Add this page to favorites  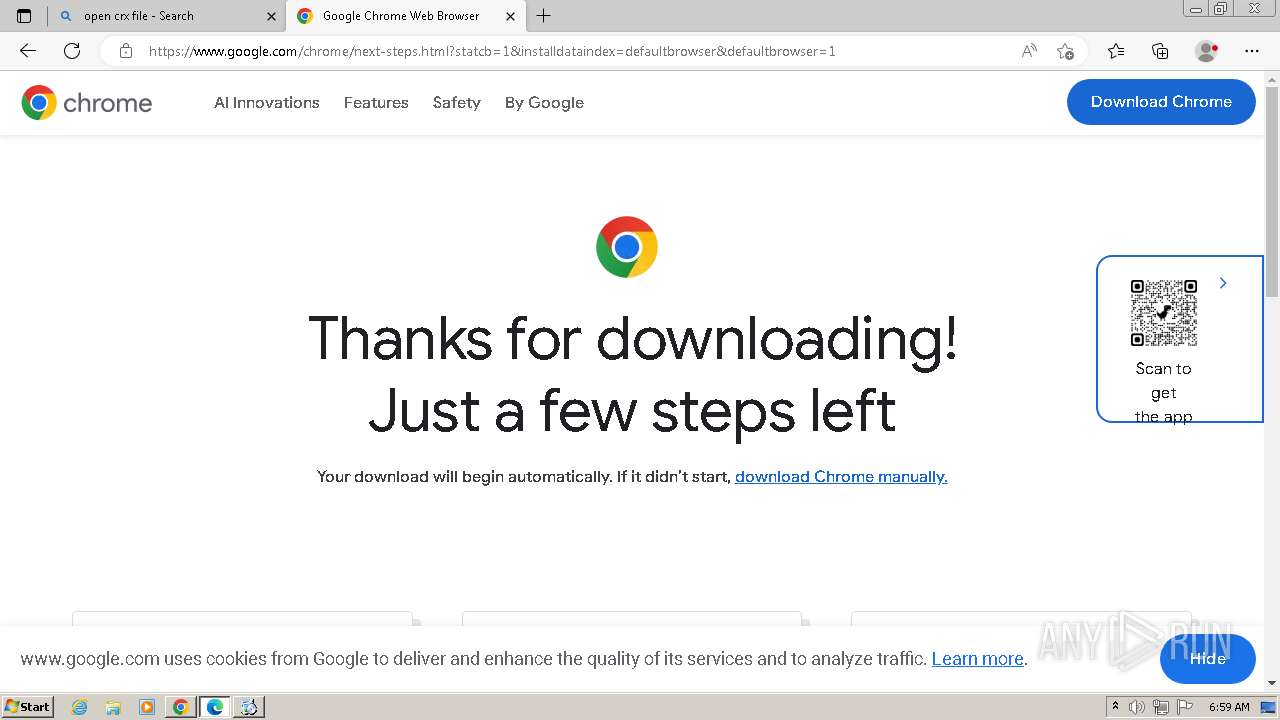pyautogui.click(x=1066, y=51)
